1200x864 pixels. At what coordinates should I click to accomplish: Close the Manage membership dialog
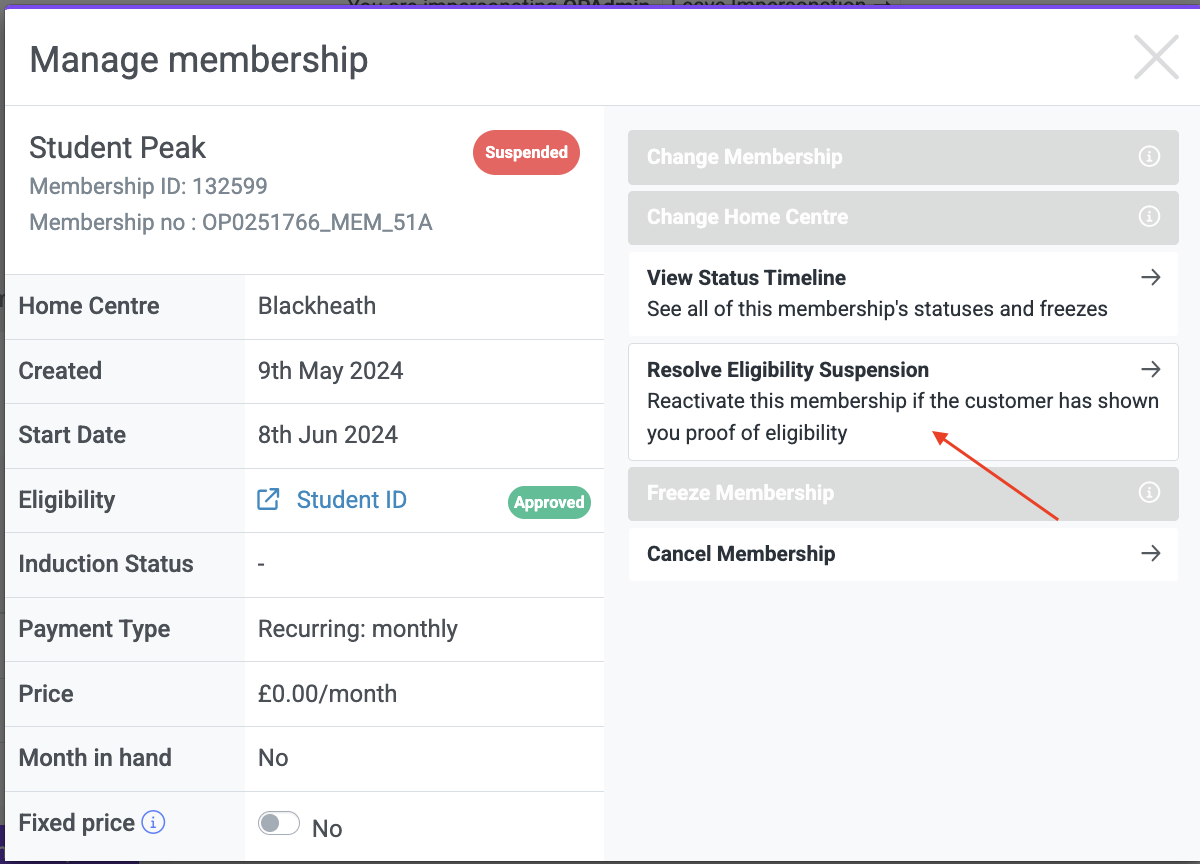click(x=1156, y=57)
